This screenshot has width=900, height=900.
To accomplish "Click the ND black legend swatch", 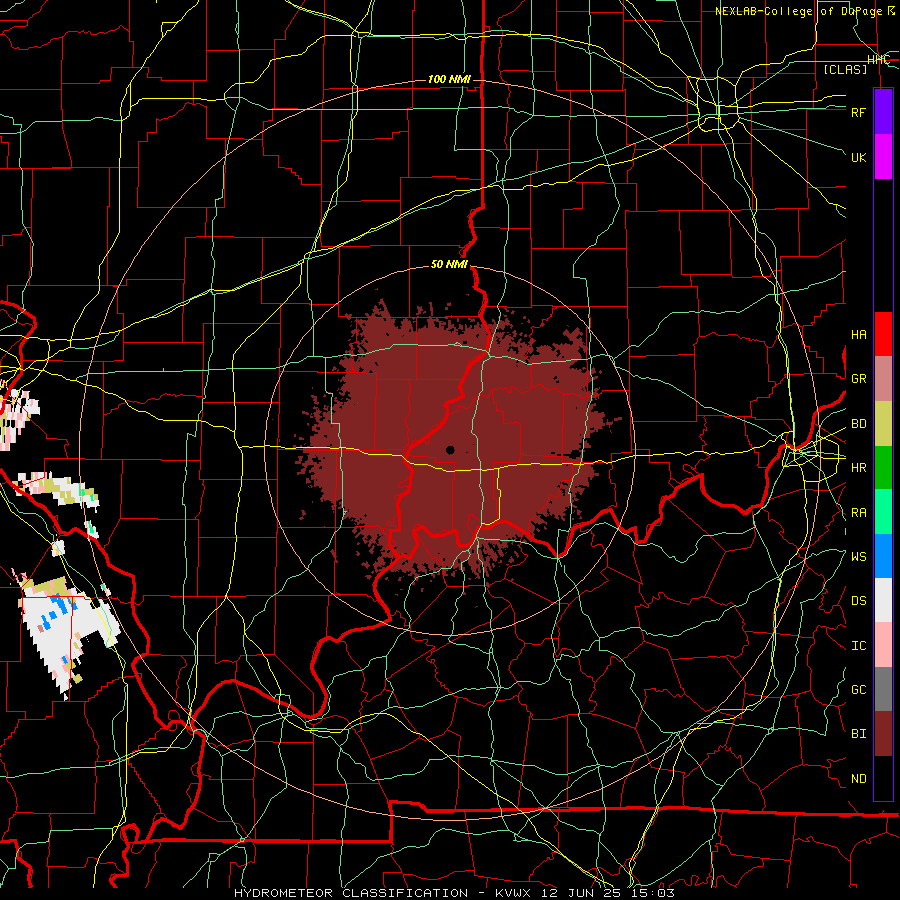I will [x=883, y=778].
